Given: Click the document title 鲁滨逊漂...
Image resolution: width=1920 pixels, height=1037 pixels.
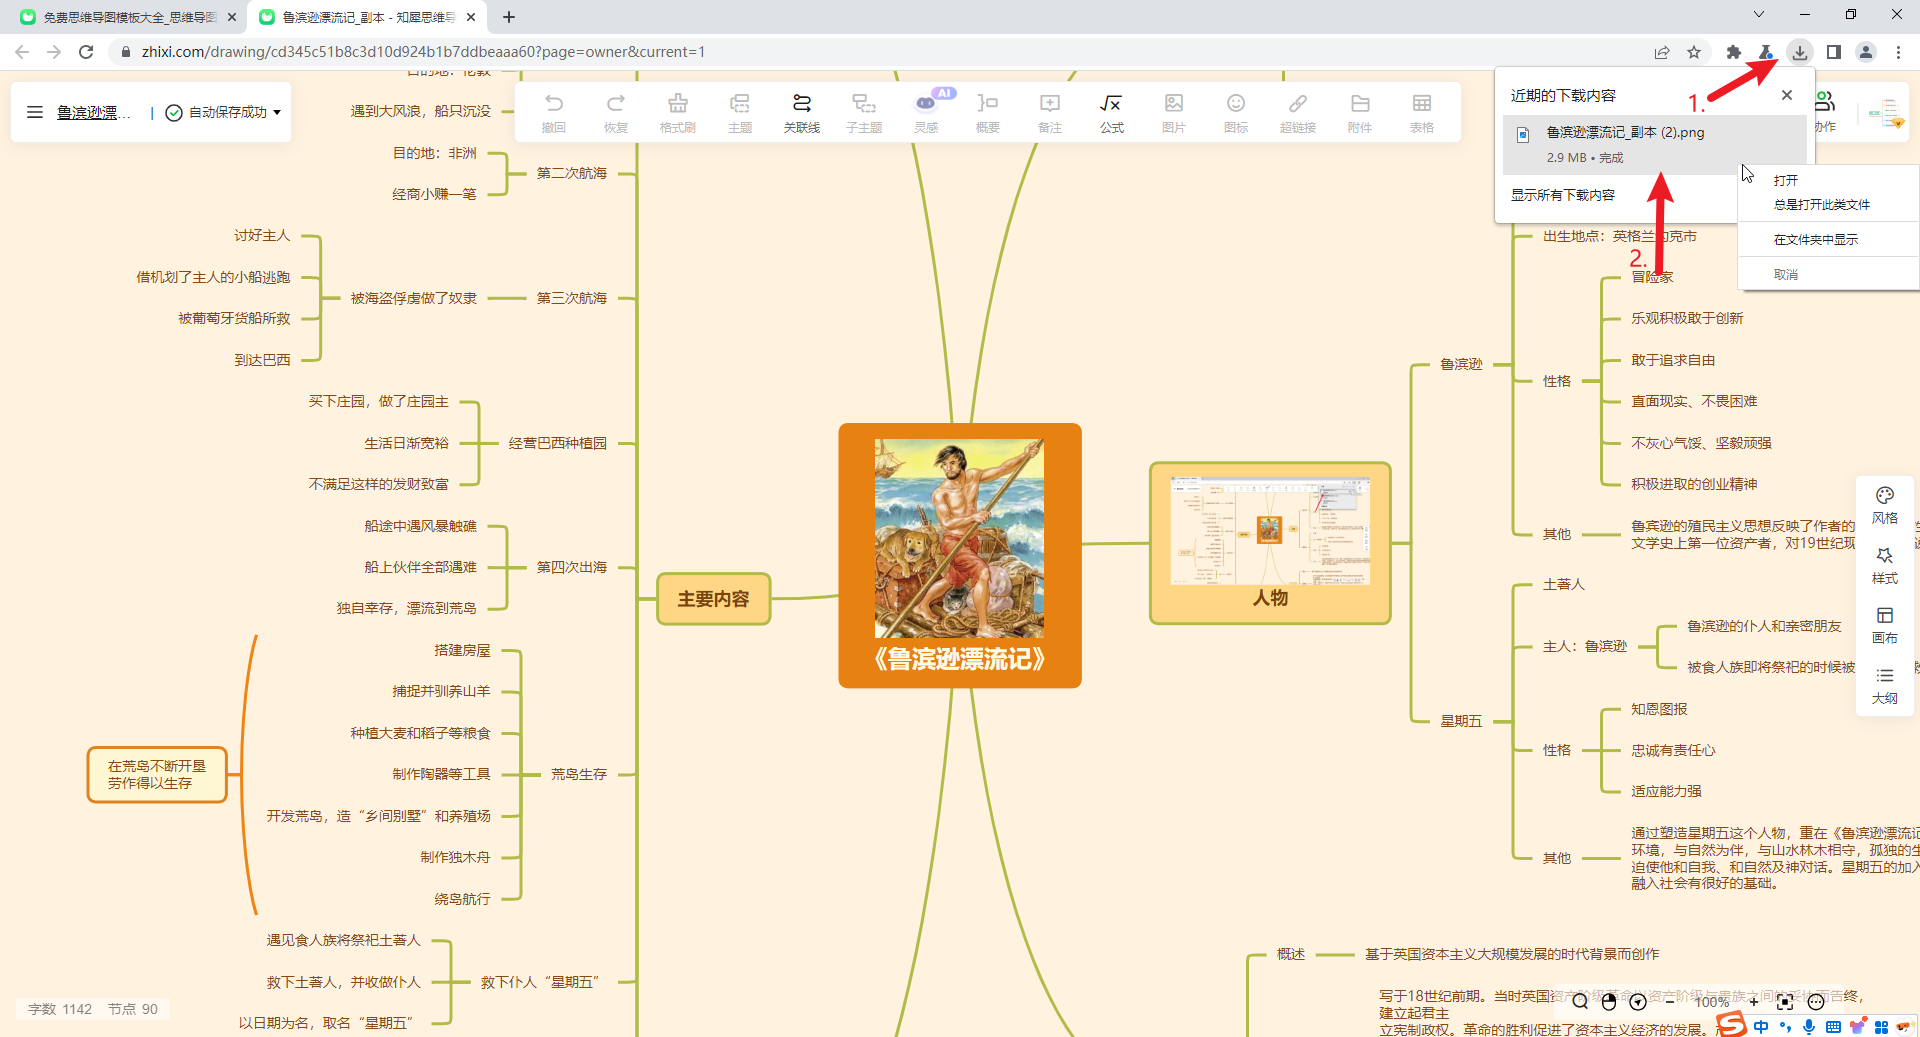Looking at the screenshot, I should pyautogui.click(x=92, y=112).
